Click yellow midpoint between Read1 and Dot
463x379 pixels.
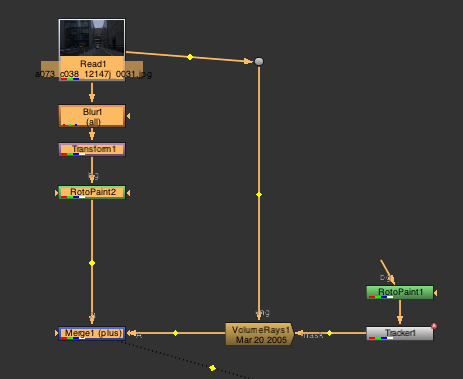point(190,57)
